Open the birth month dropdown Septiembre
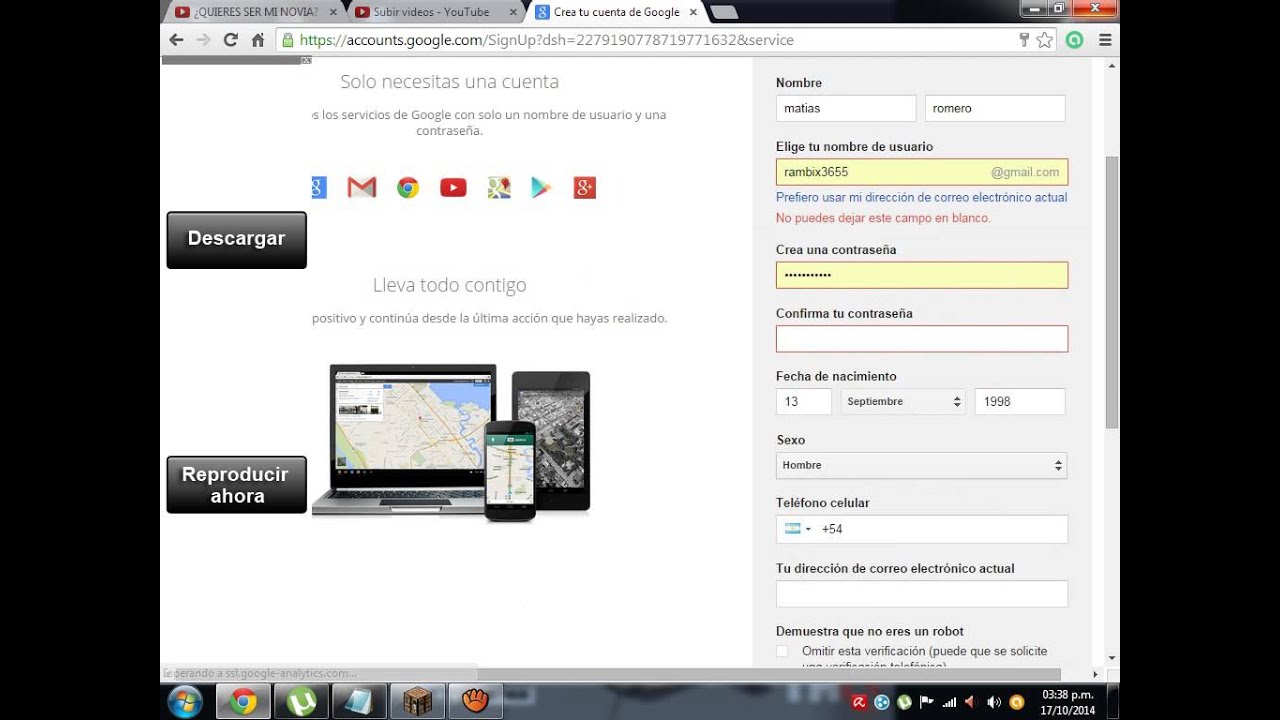The image size is (1280, 720). pos(903,402)
